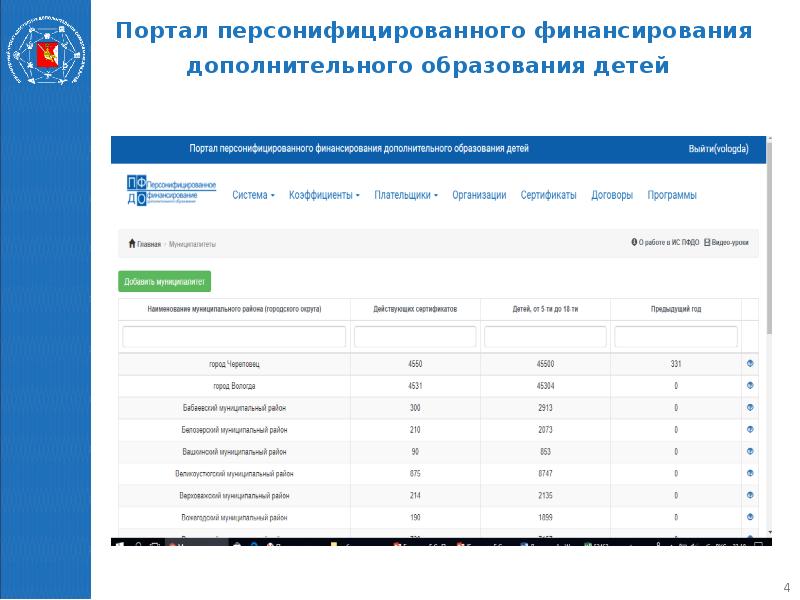Image resolution: width=800 pixels, height=600 pixels.
Task: Go to the Договоры section
Action: (612, 196)
